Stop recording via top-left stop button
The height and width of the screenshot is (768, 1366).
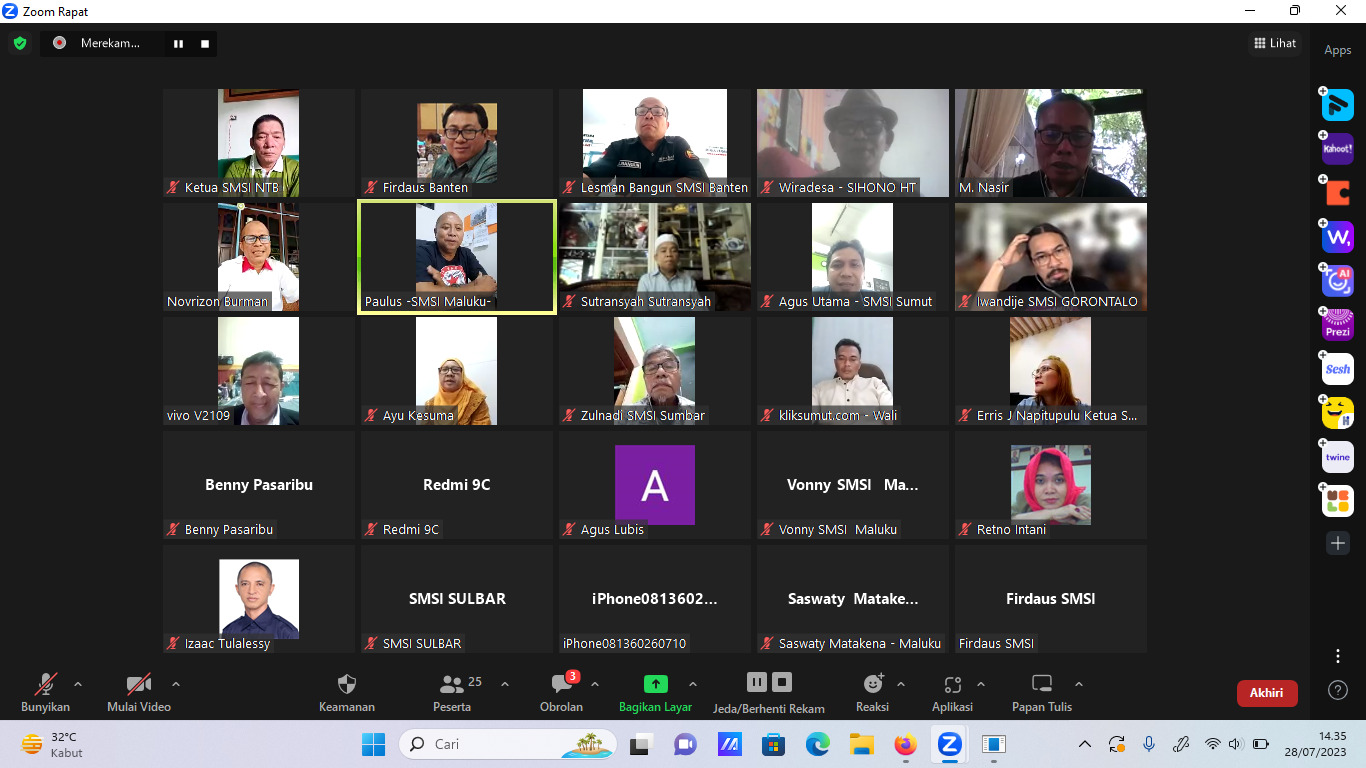click(205, 43)
